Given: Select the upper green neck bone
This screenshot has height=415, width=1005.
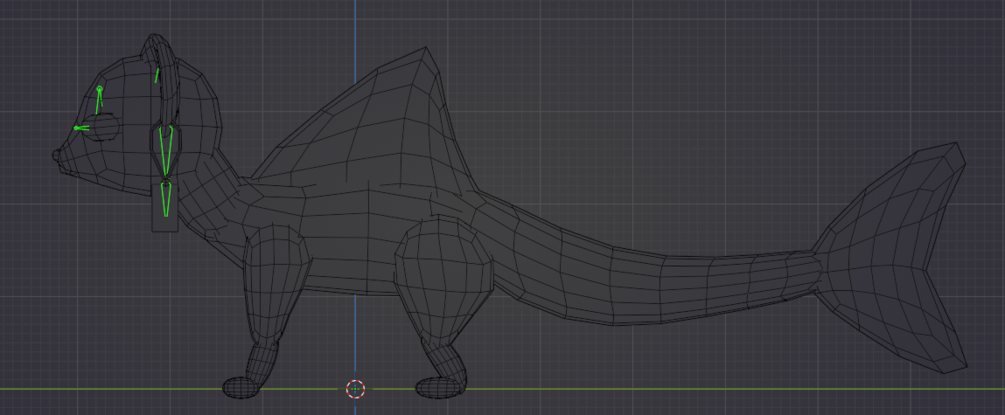Looking at the screenshot, I should pos(166,151).
